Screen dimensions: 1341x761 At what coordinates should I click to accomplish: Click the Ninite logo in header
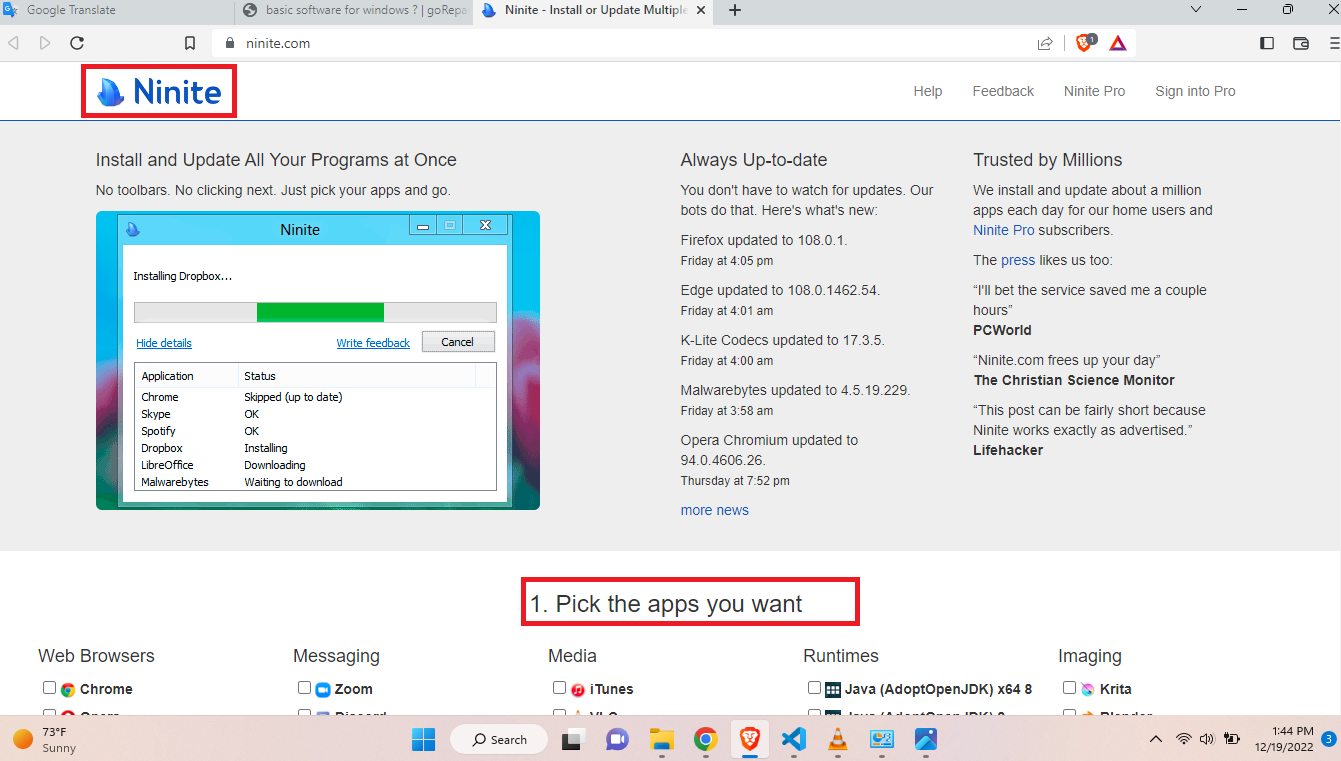[159, 92]
